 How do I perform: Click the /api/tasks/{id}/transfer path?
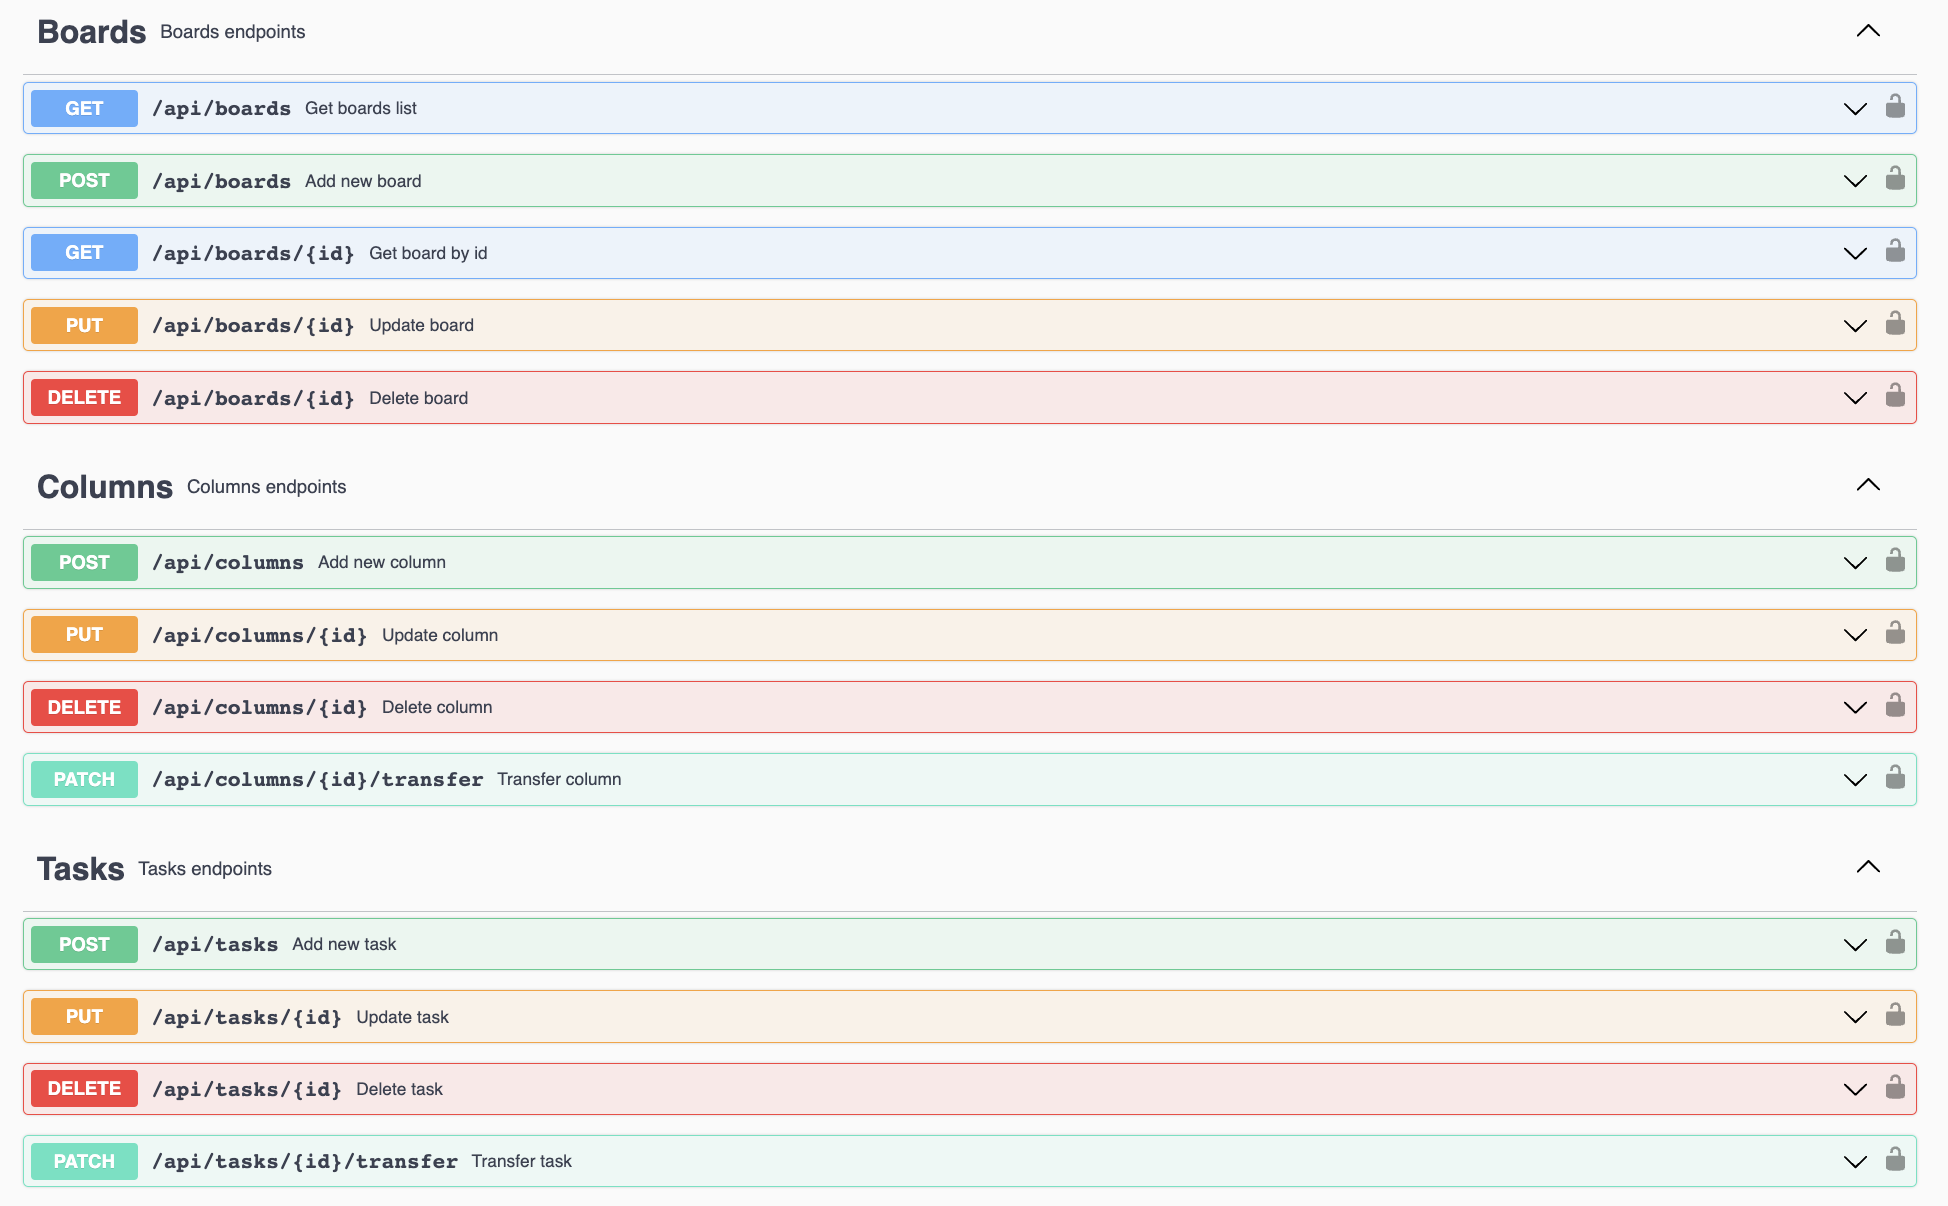tap(305, 1161)
